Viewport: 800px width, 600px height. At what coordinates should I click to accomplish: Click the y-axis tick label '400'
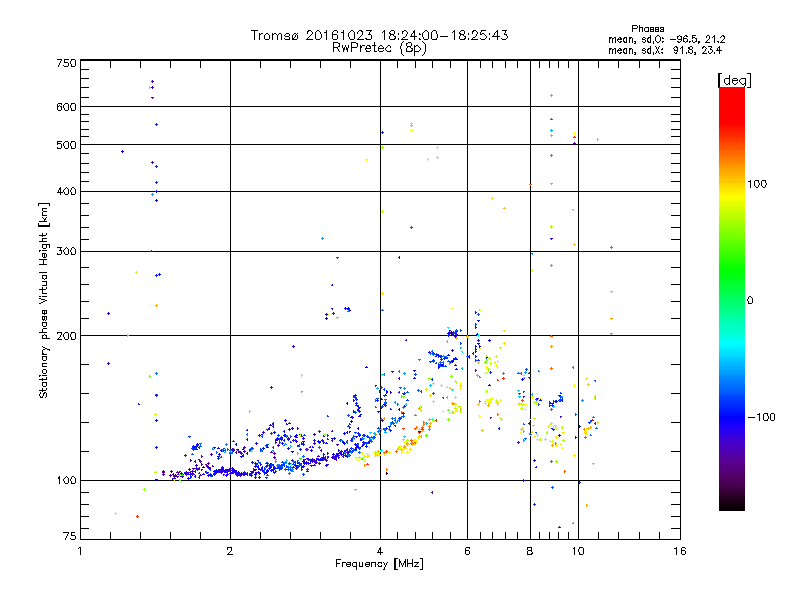click(x=66, y=191)
